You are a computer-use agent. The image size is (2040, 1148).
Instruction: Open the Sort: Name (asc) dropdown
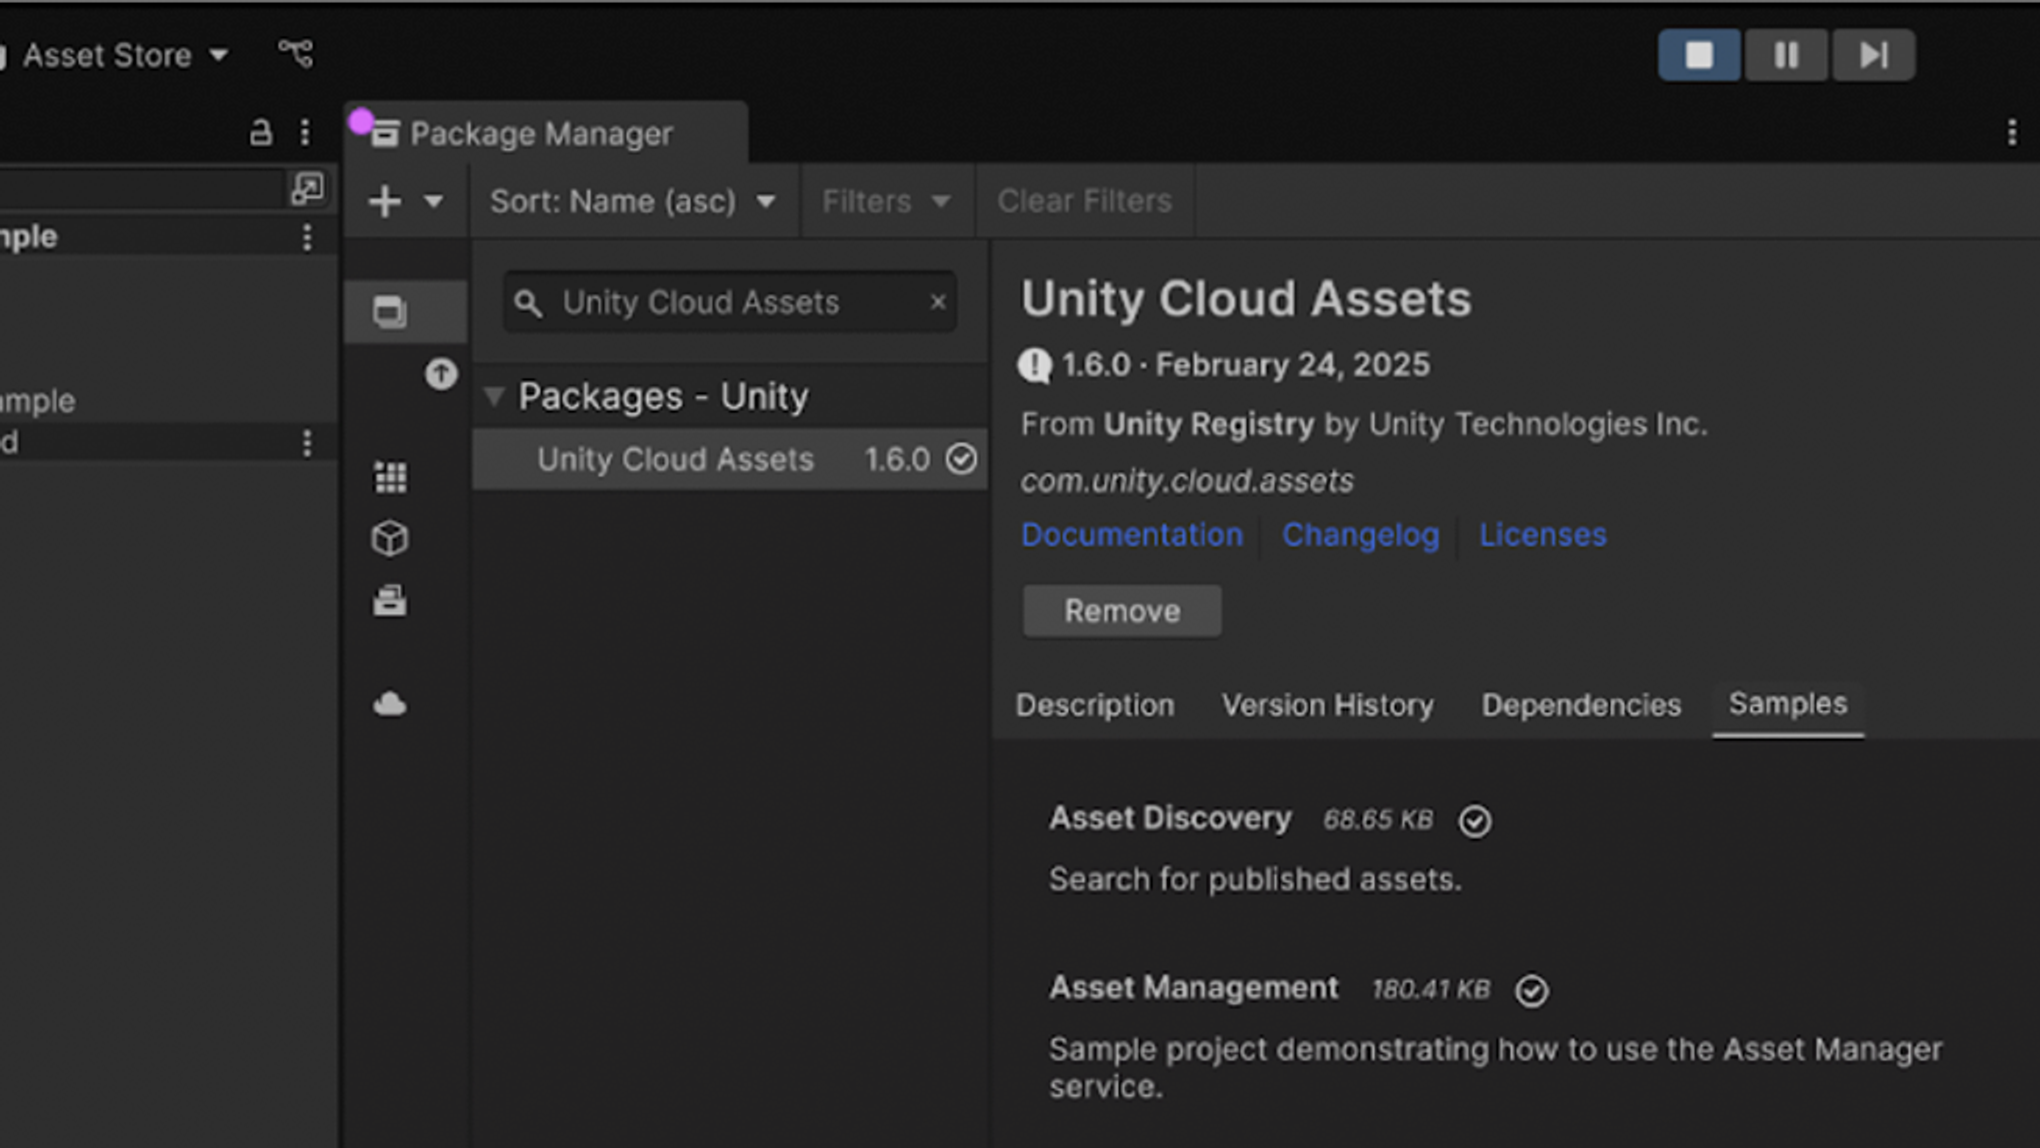(633, 201)
